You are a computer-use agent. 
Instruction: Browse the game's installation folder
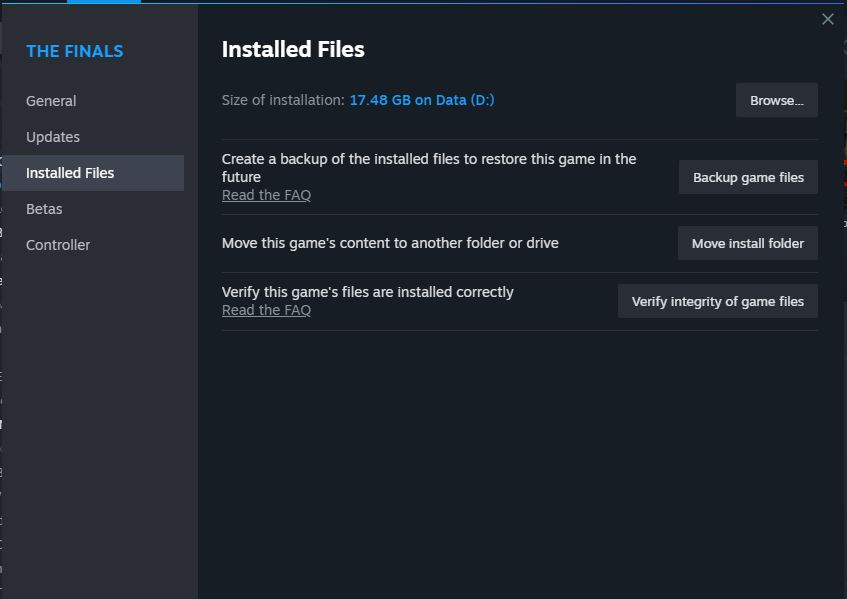click(x=776, y=99)
